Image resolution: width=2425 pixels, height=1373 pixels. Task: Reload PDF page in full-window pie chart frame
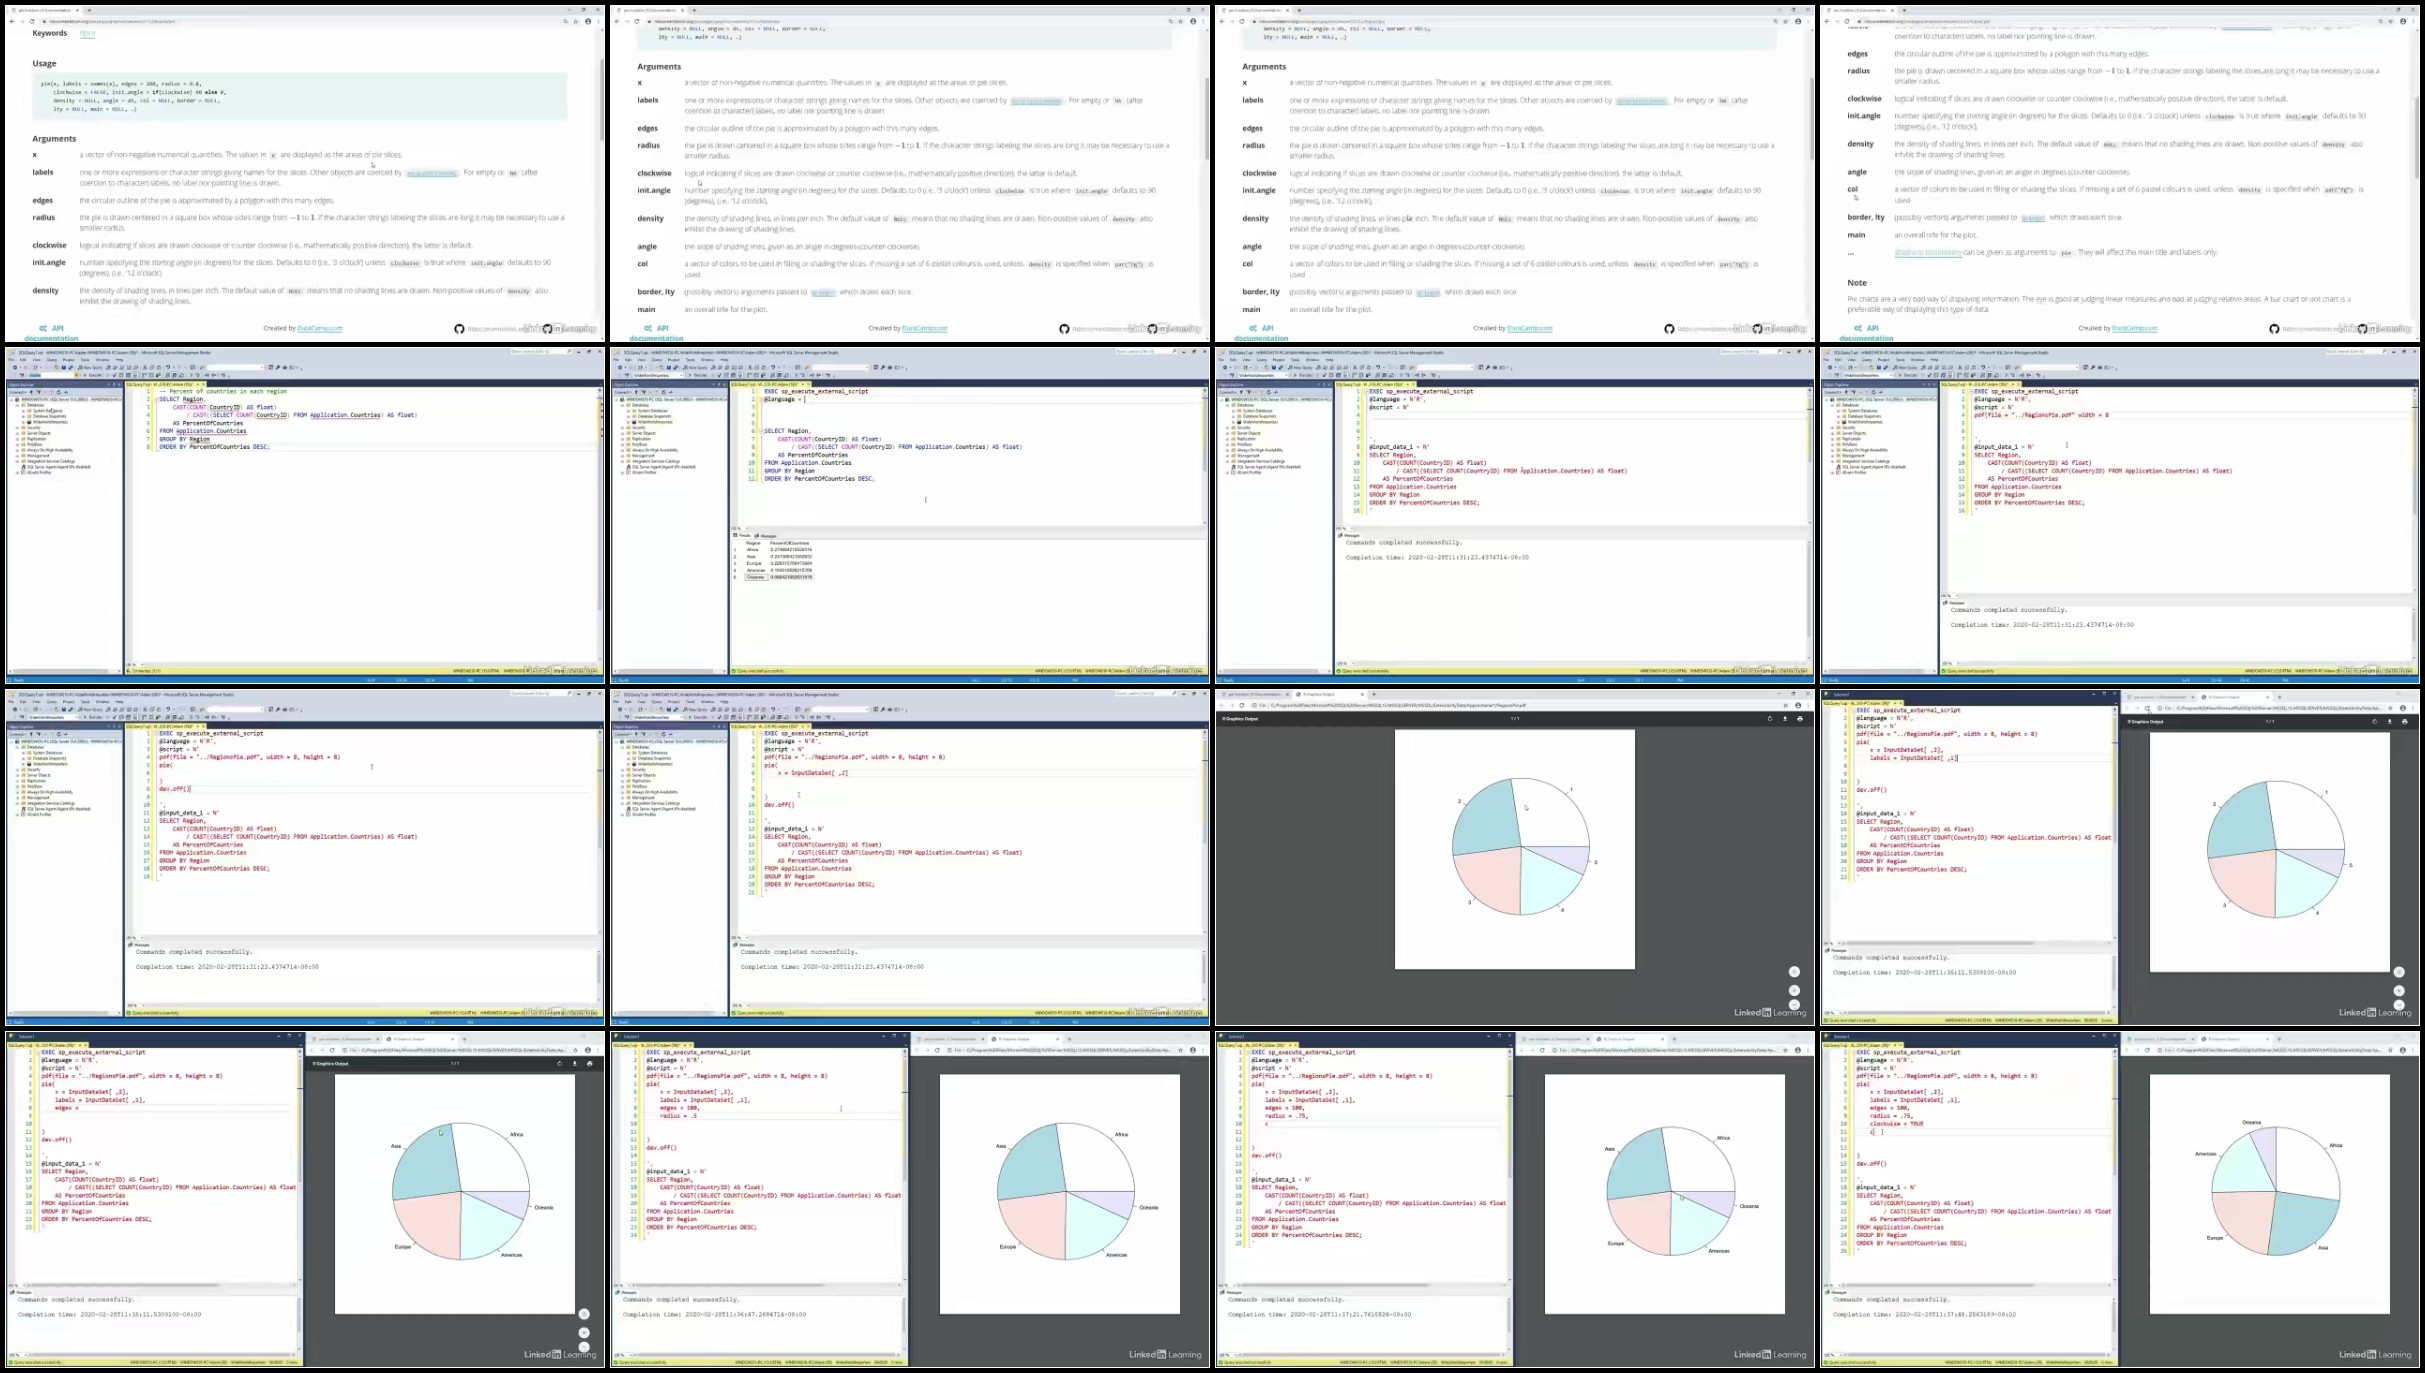pos(1242,705)
